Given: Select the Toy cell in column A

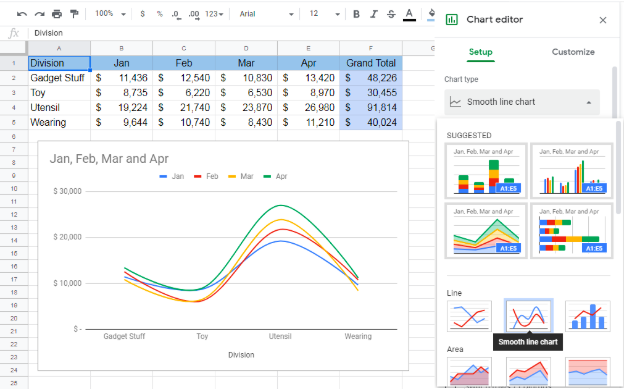Looking at the screenshot, I should point(59,93).
